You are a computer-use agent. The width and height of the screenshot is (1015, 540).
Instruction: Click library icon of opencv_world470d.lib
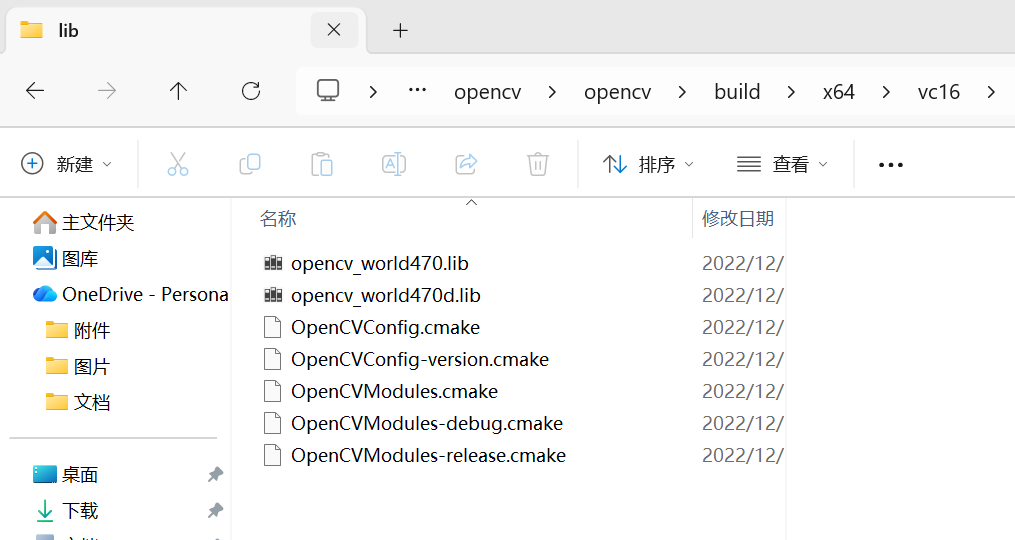273,295
